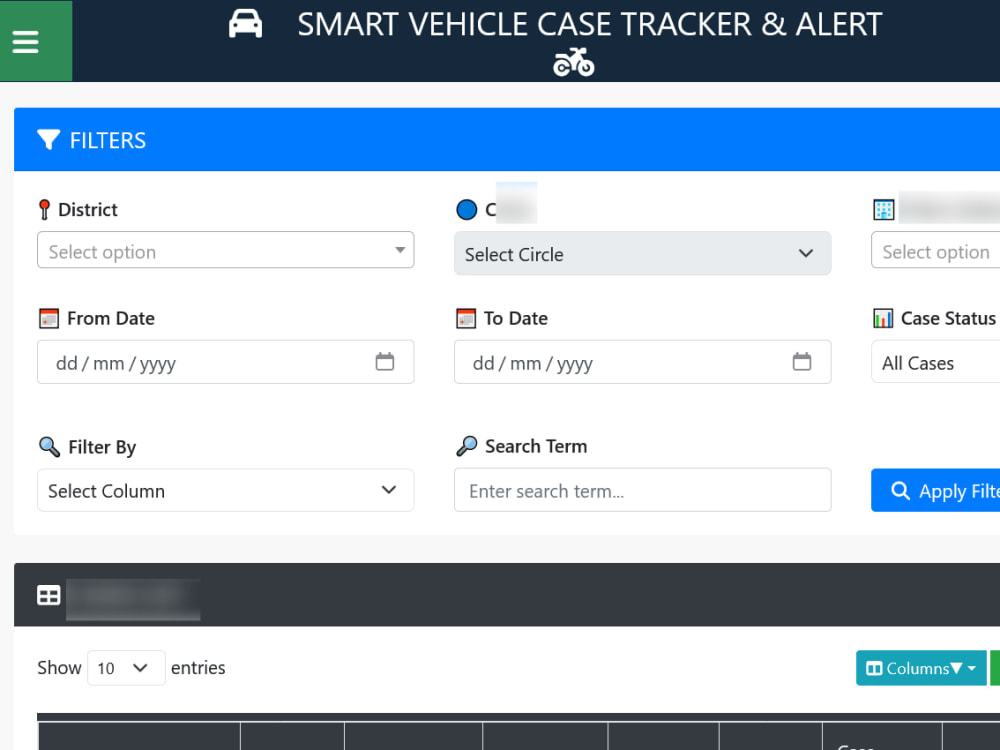Open the Columns visibility dropdown button
This screenshot has width=1000, height=750.
tap(921, 668)
